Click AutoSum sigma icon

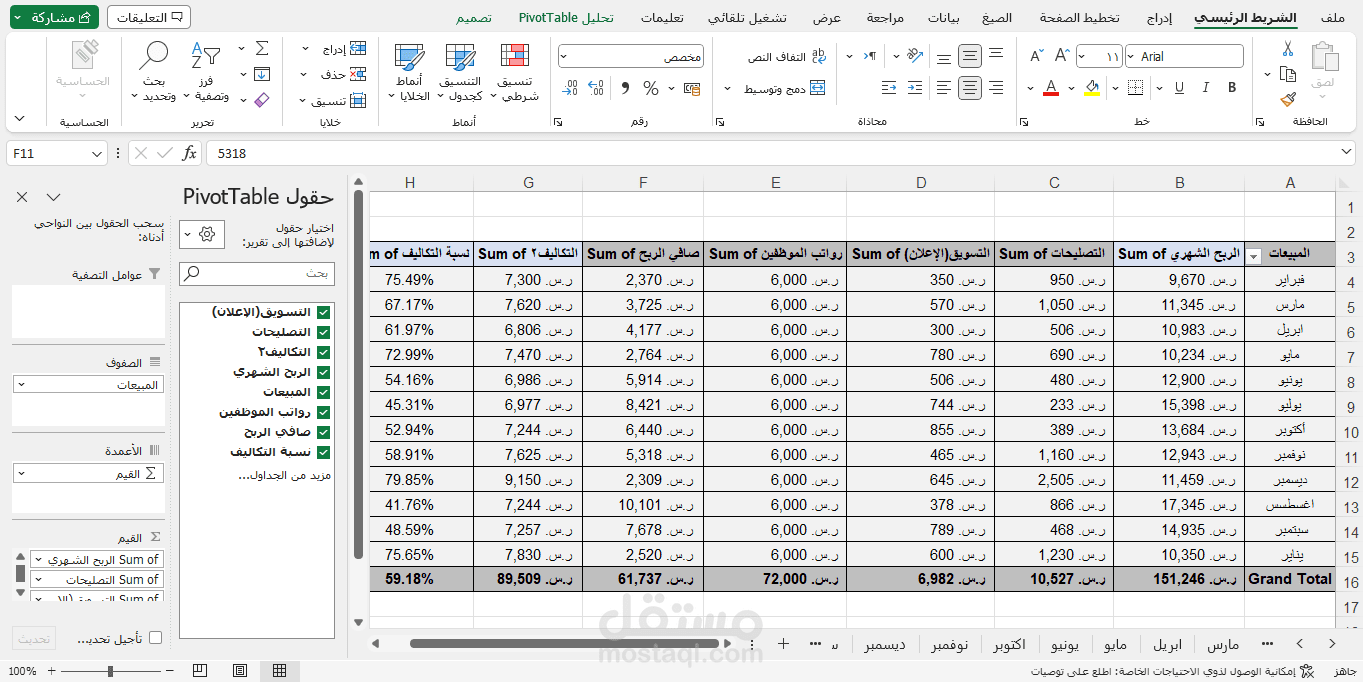click(x=262, y=48)
